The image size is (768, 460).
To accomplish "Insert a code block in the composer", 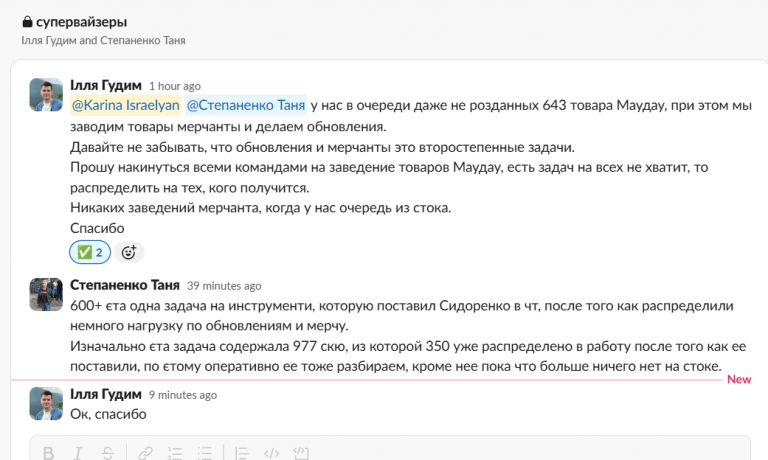I will pos(301,453).
